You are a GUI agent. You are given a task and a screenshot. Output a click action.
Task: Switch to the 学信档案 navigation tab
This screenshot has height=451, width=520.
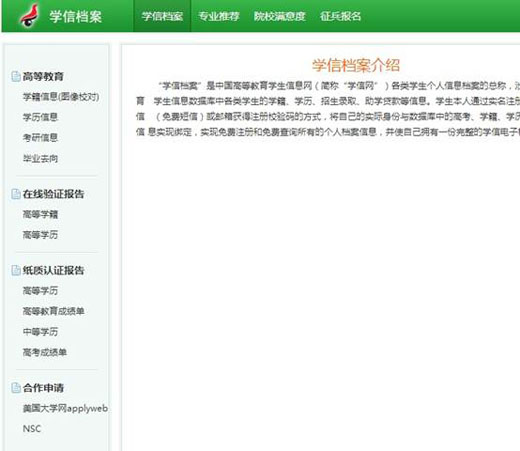(162, 16)
